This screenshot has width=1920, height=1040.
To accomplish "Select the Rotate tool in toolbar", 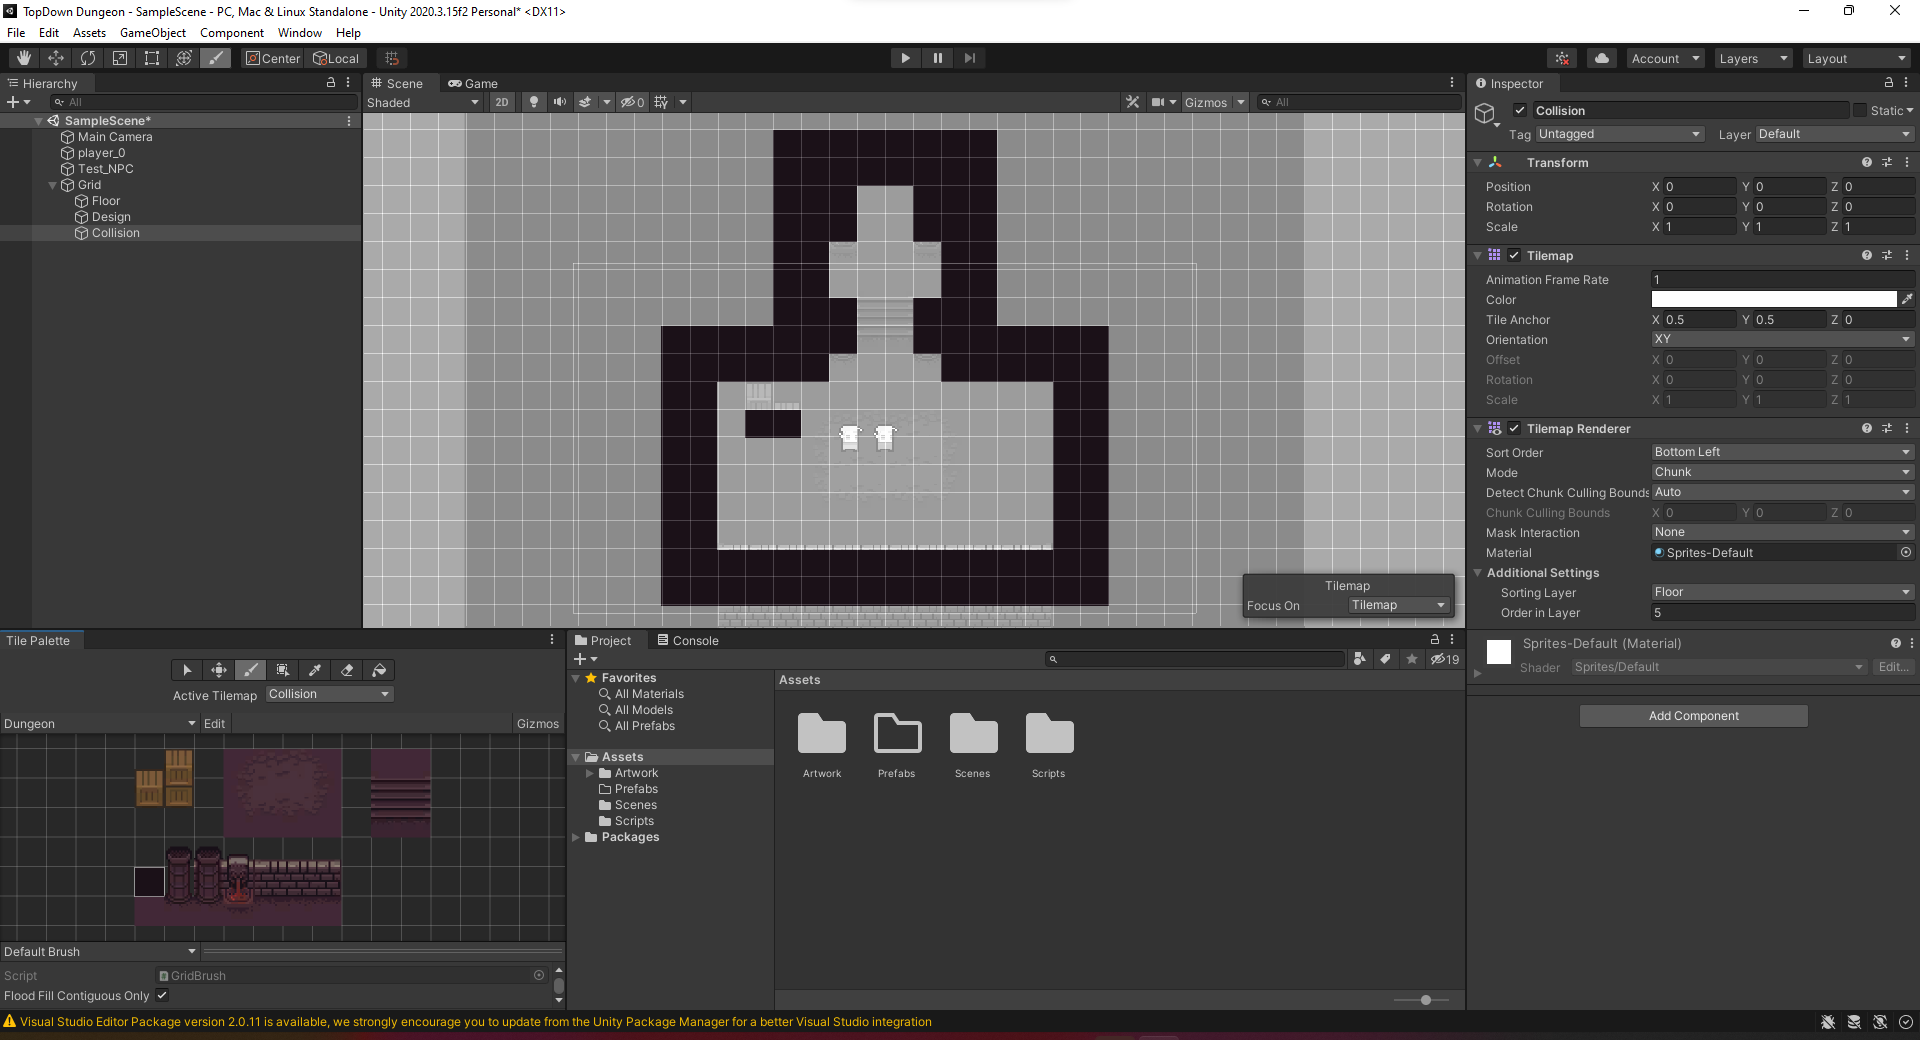I will pyautogui.click(x=88, y=58).
